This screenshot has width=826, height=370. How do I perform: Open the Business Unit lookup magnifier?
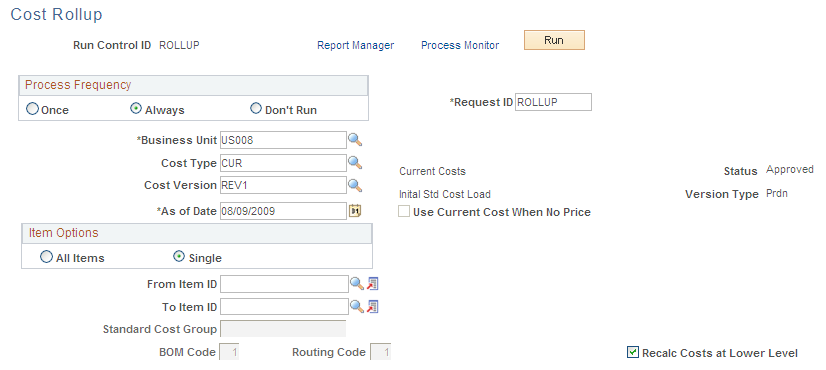pyautogui.click(x=356, y=140)
